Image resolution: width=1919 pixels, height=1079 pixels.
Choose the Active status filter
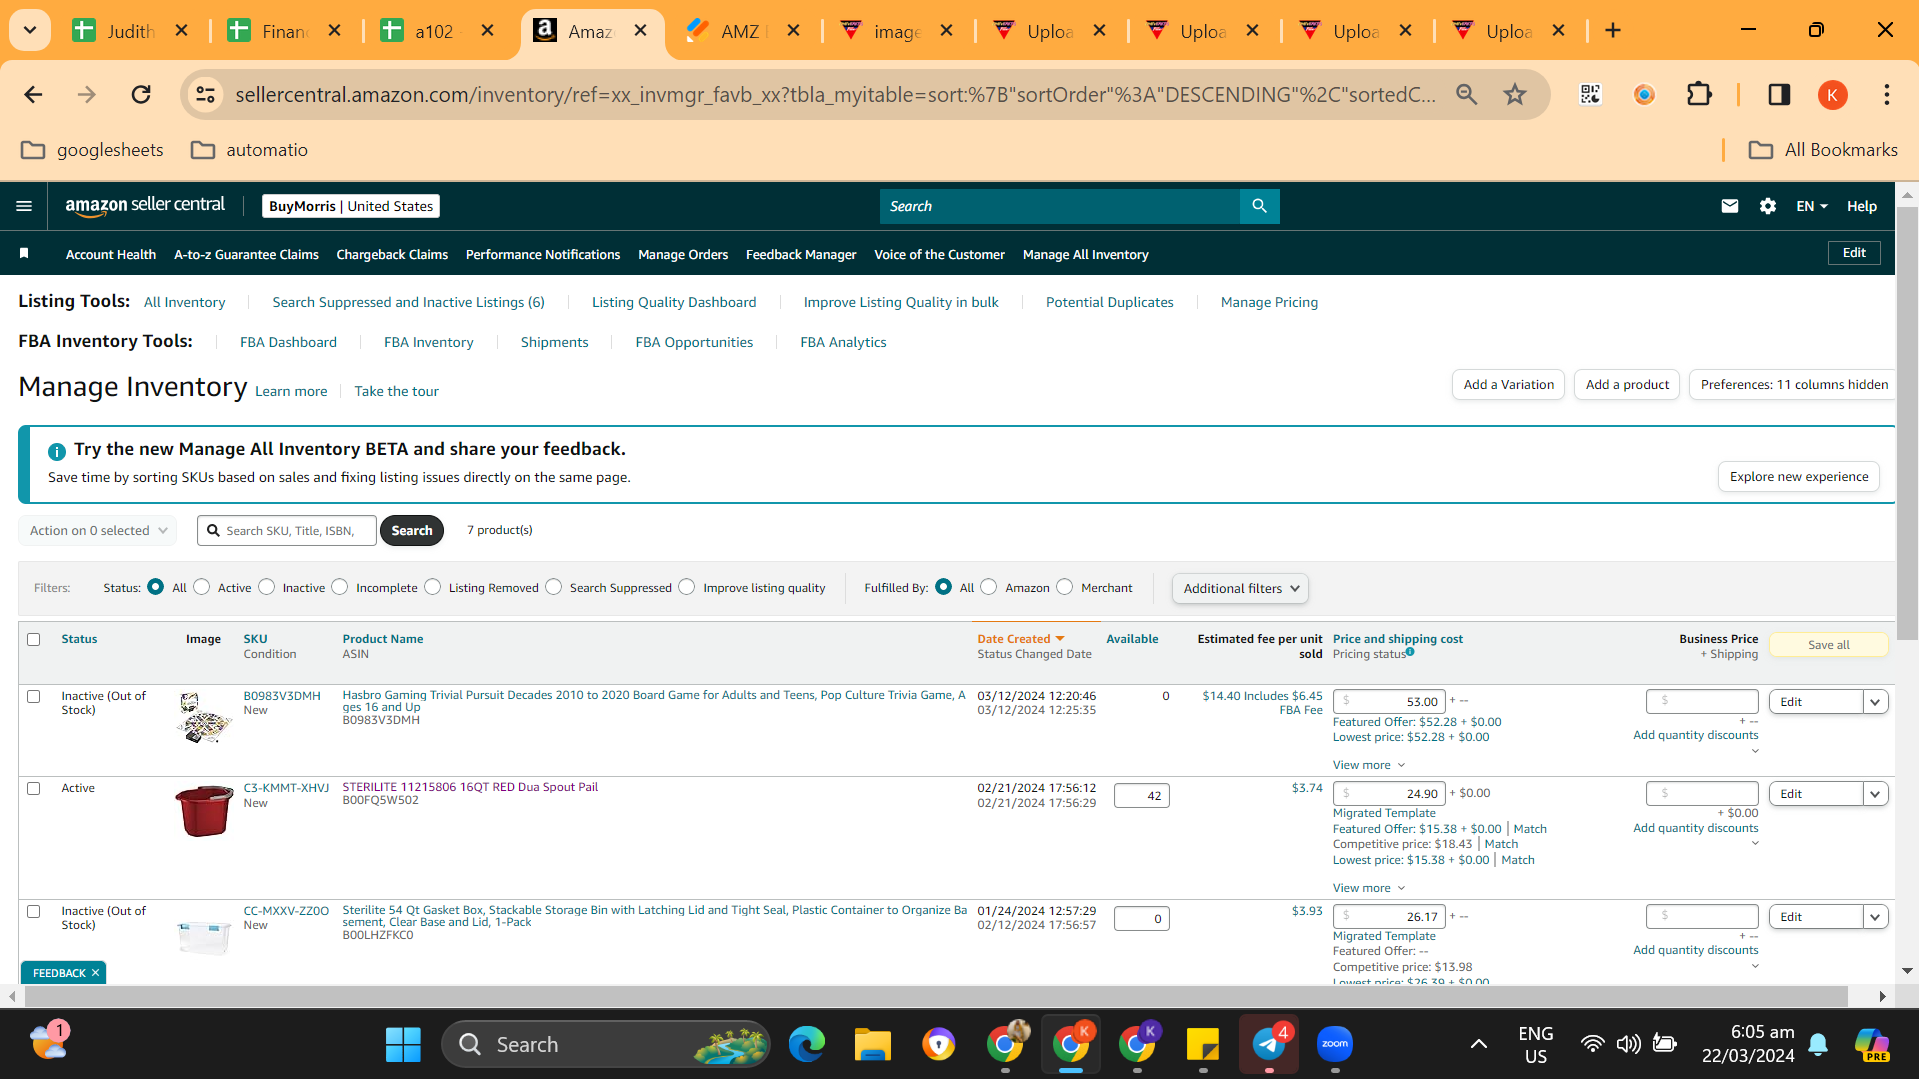[x=202, y=587]
